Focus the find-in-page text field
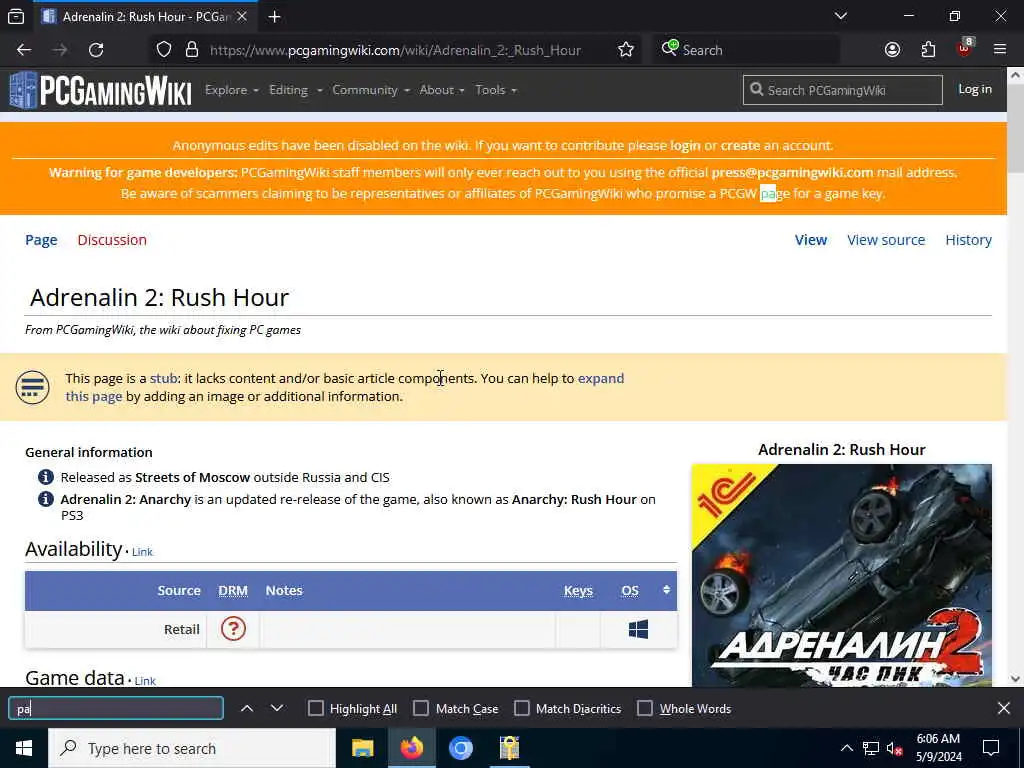1024x768 pixels. [x=116, y=709]
